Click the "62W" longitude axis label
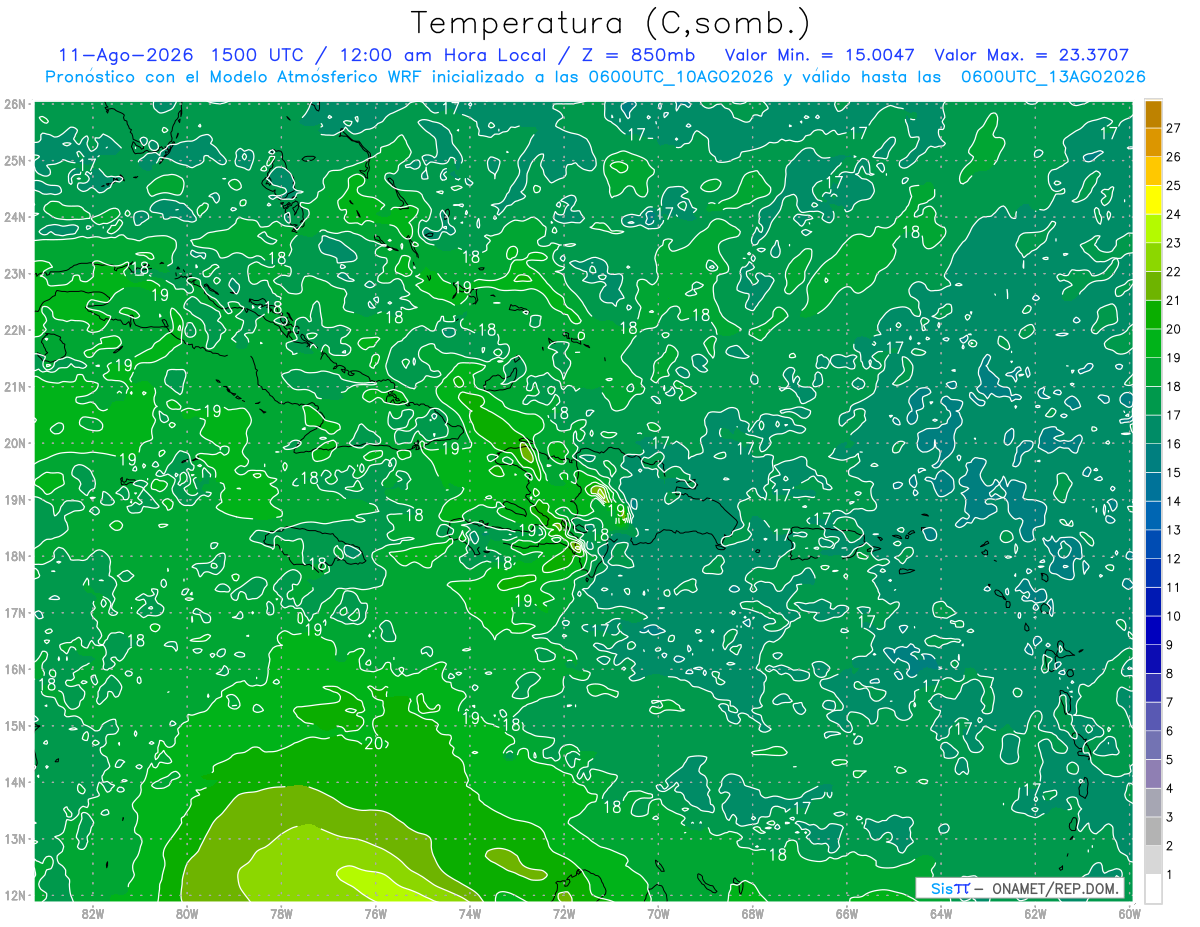The height and width of the screenshot is (927, 1200). 1035,913
